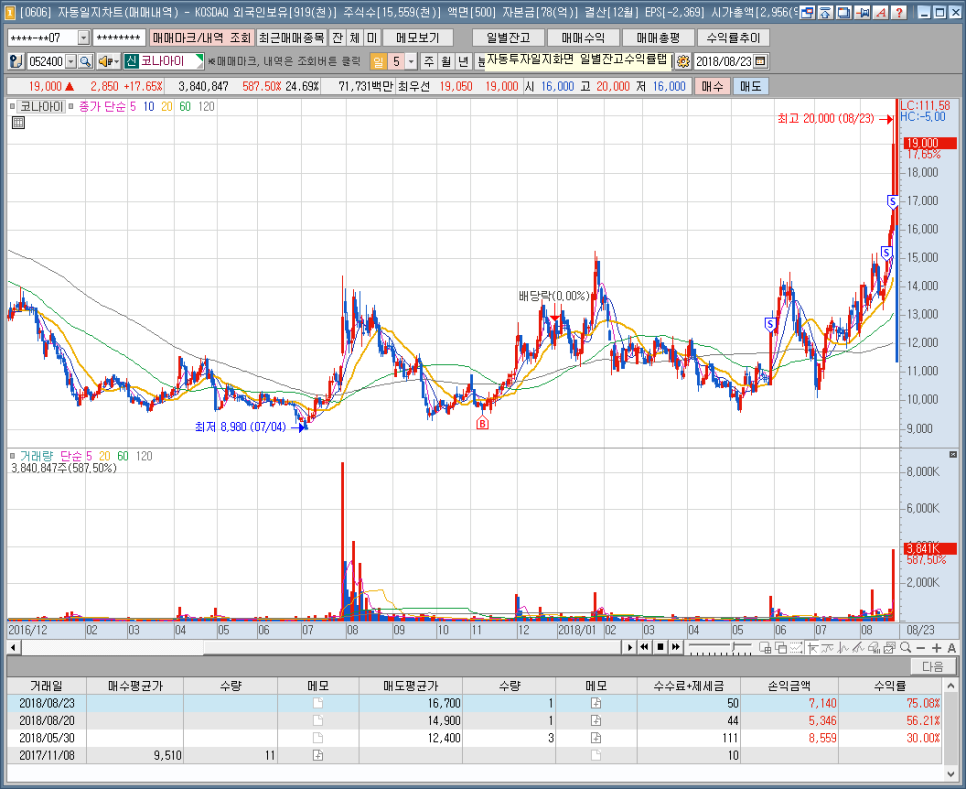Toggle the 월 monthly period button
Image resolution: width=966 pixels, height=789 pixels.
[446, 62]
